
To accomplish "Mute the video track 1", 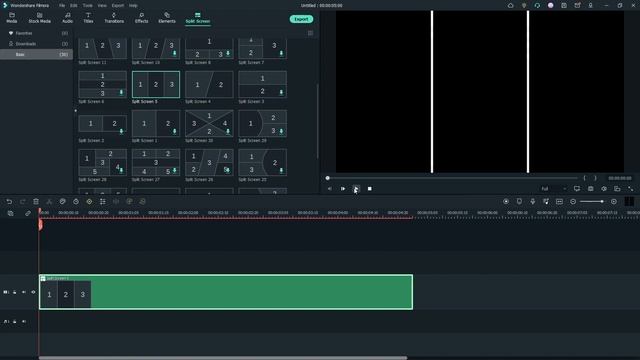I will click(24, 292).
